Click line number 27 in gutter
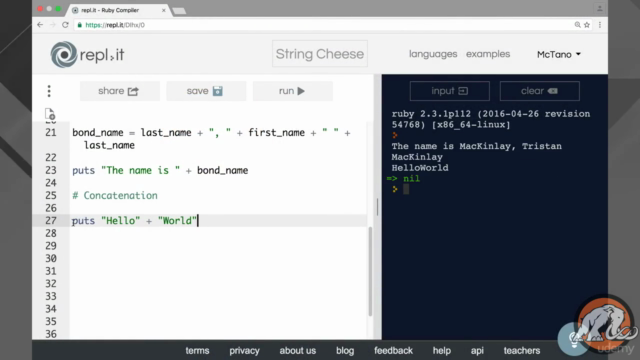Viewport: 640px width, 360px height. click(x=51, y=220)
